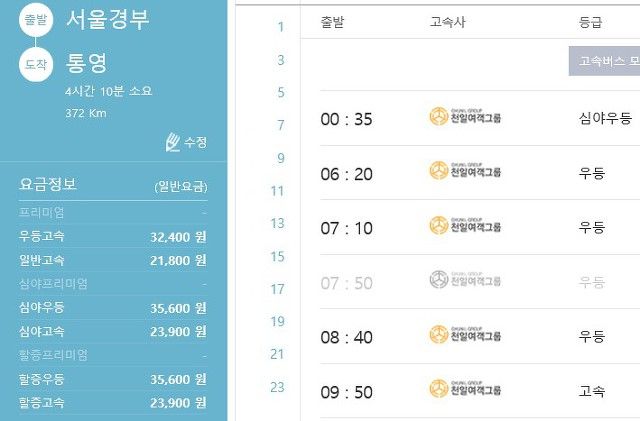The height and width of the screenshot is (421, 640).
Task: Choose the 00:35 심야우등 departure
Action: (x=480, y=118)
